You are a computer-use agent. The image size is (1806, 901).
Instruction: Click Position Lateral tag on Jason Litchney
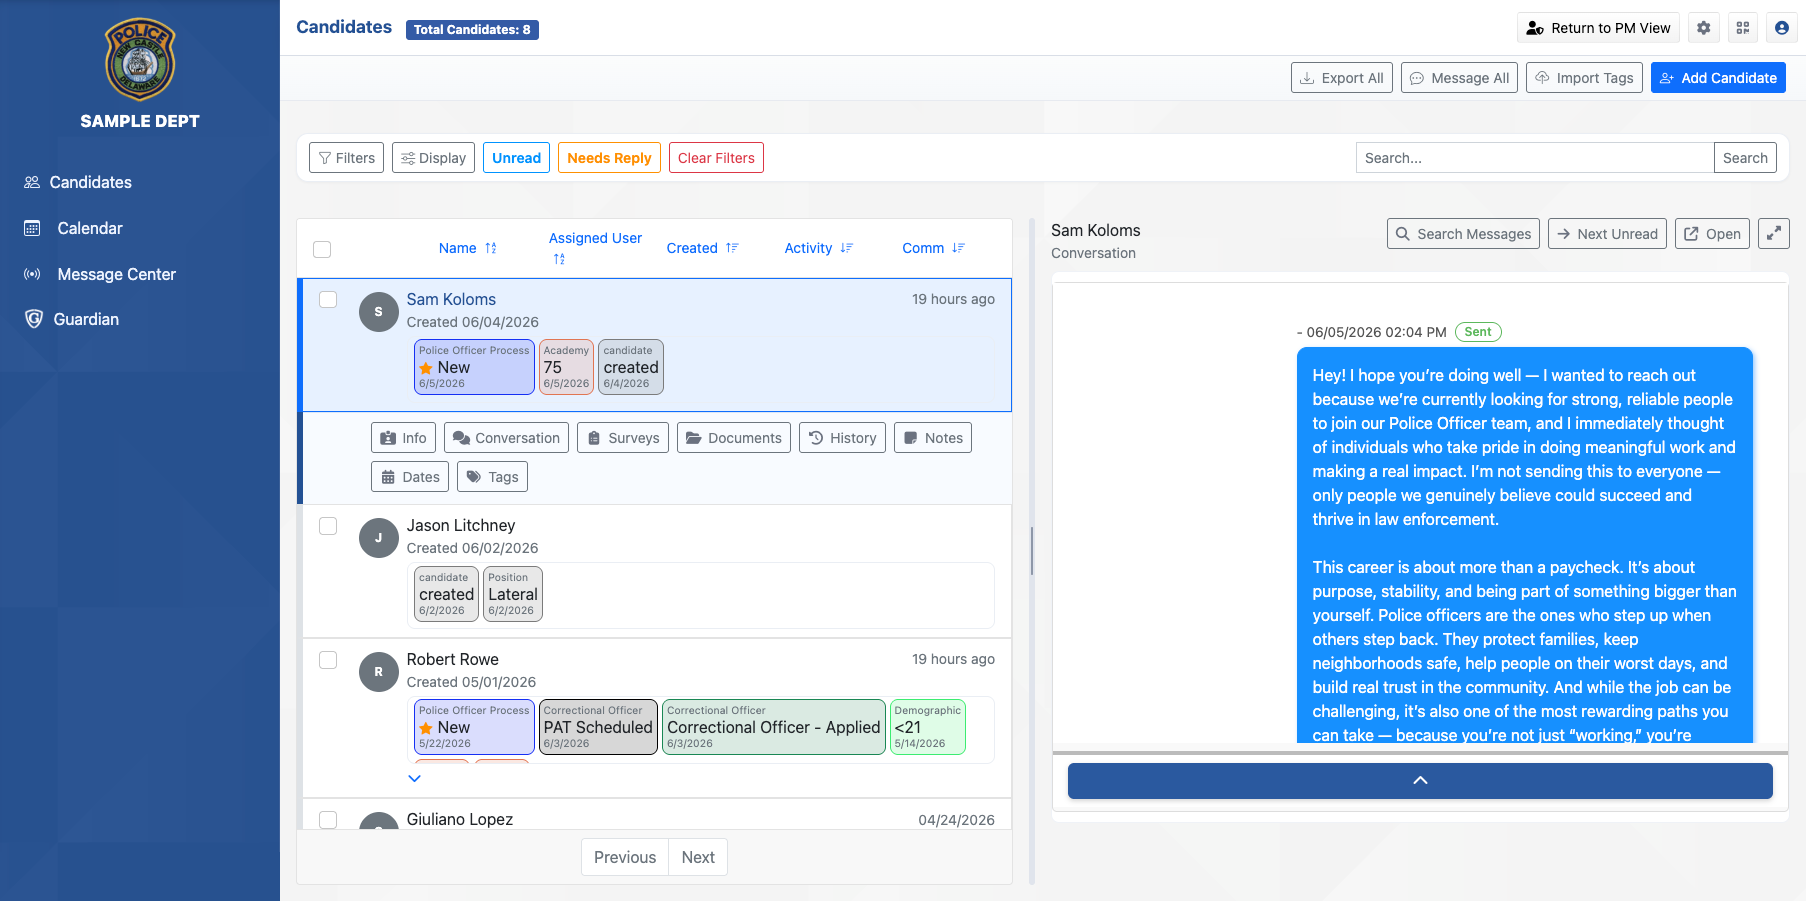point(512,594)
